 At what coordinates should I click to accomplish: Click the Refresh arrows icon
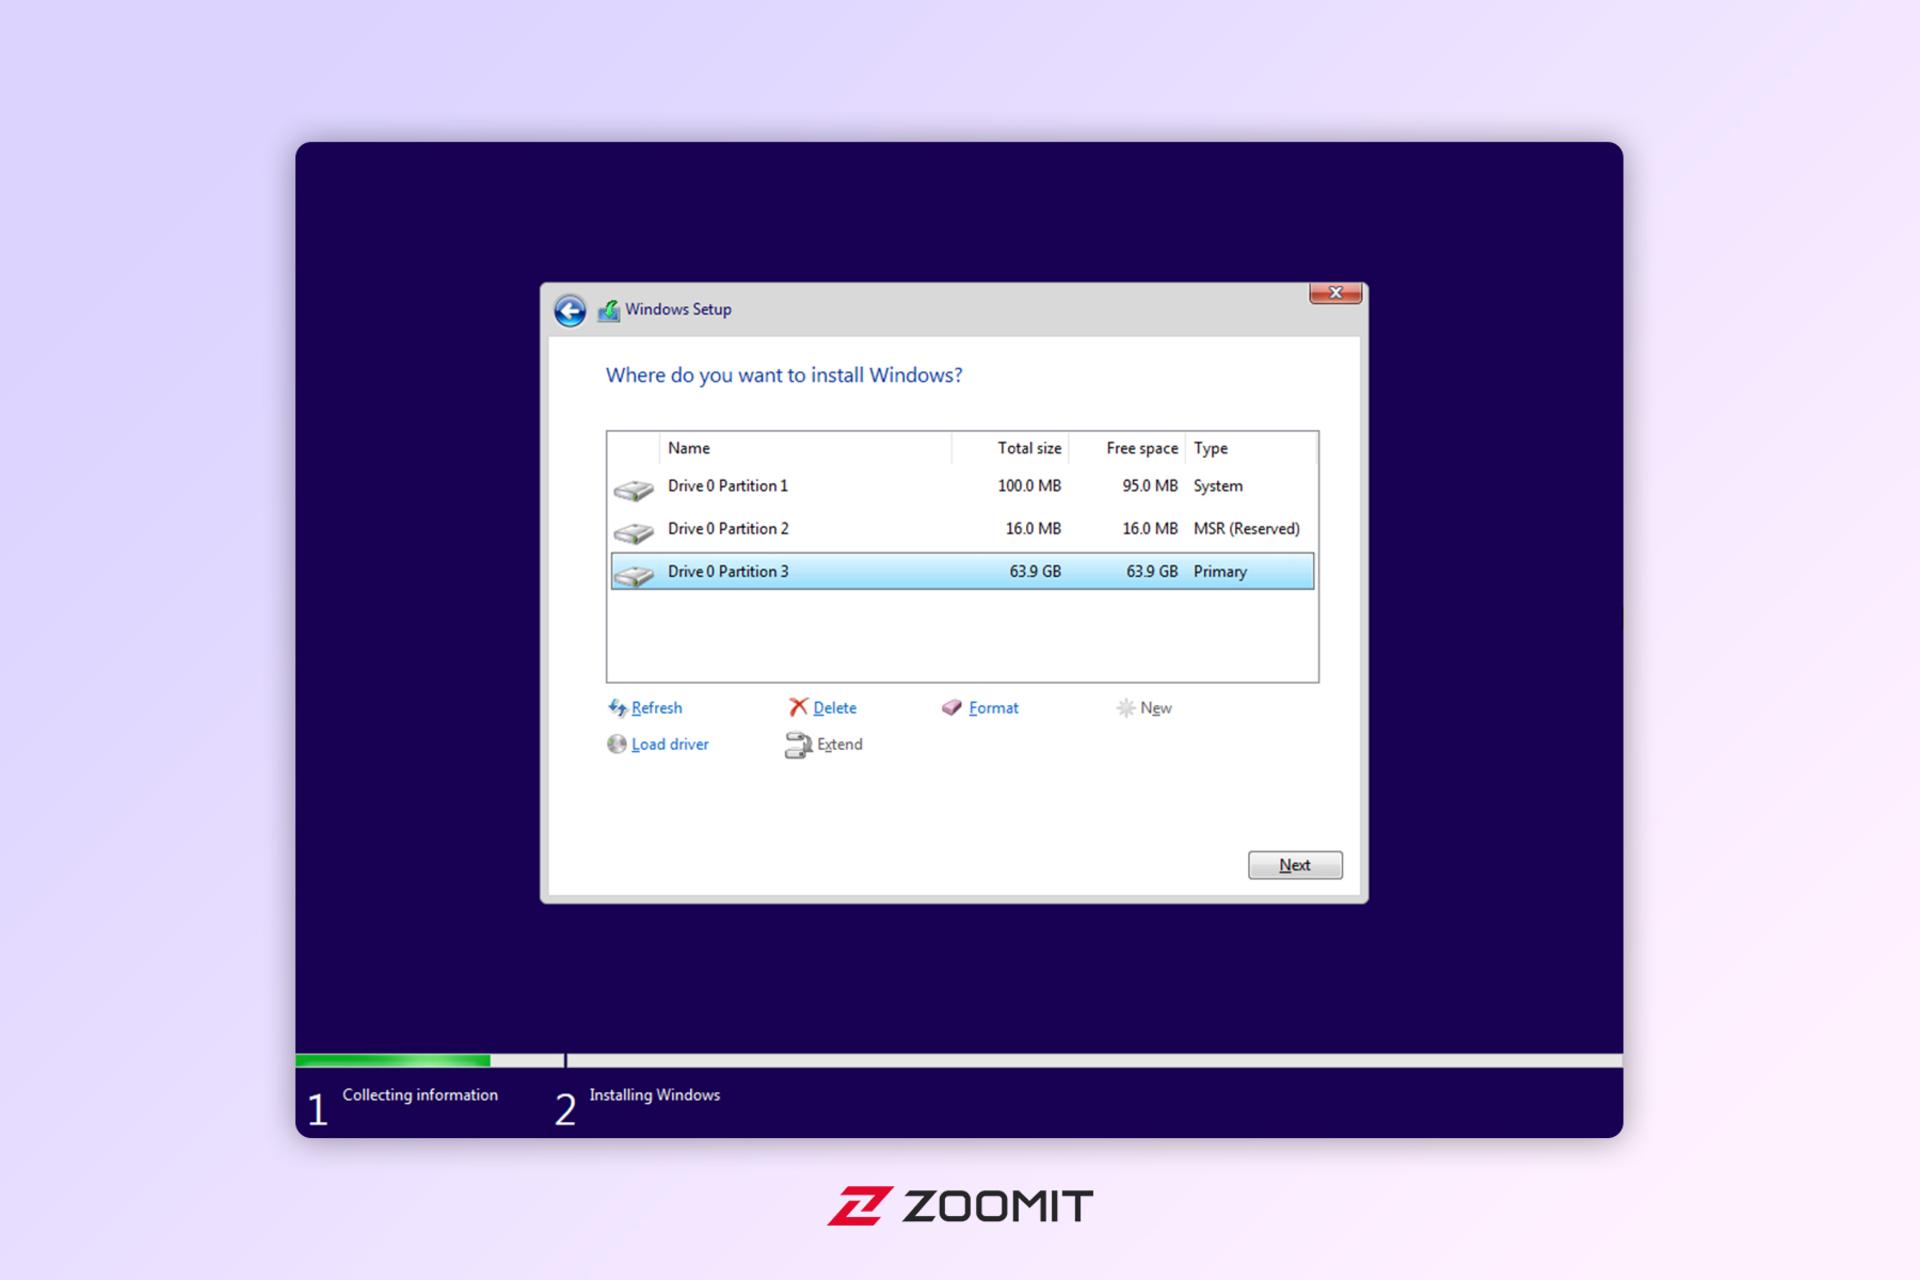click(x=617, y=707)
